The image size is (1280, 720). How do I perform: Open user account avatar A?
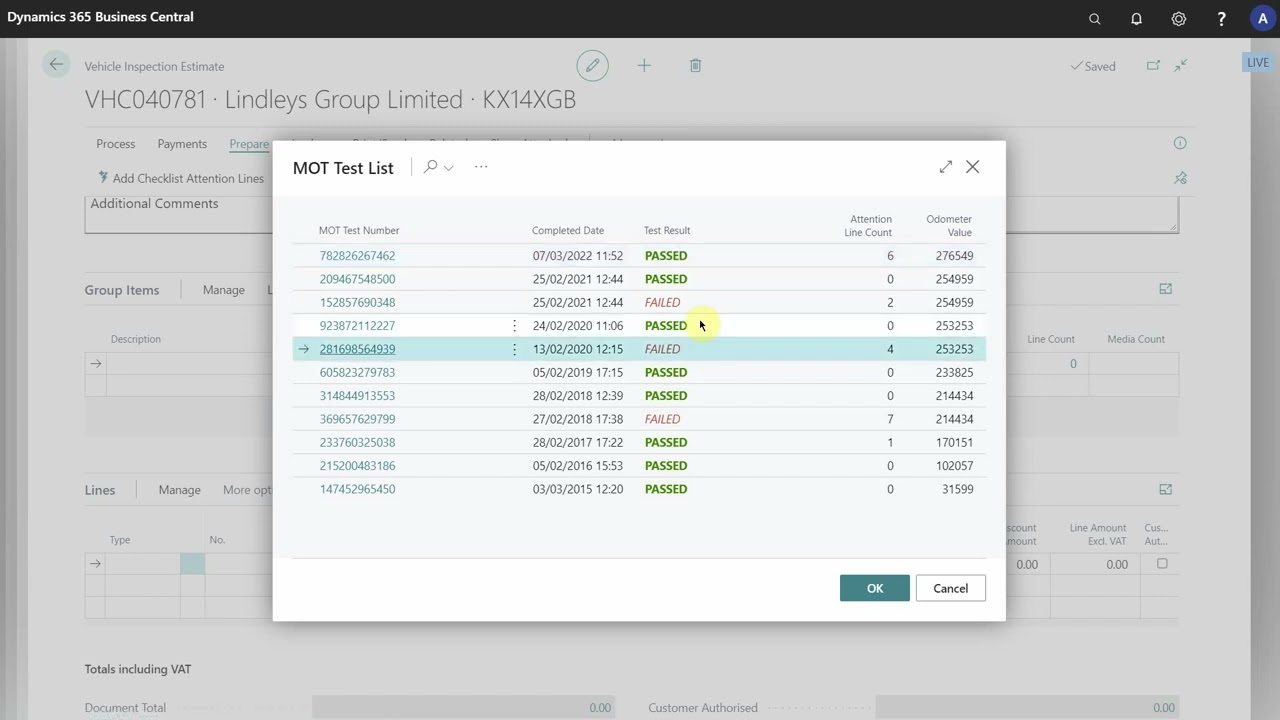pos(1262,19)
